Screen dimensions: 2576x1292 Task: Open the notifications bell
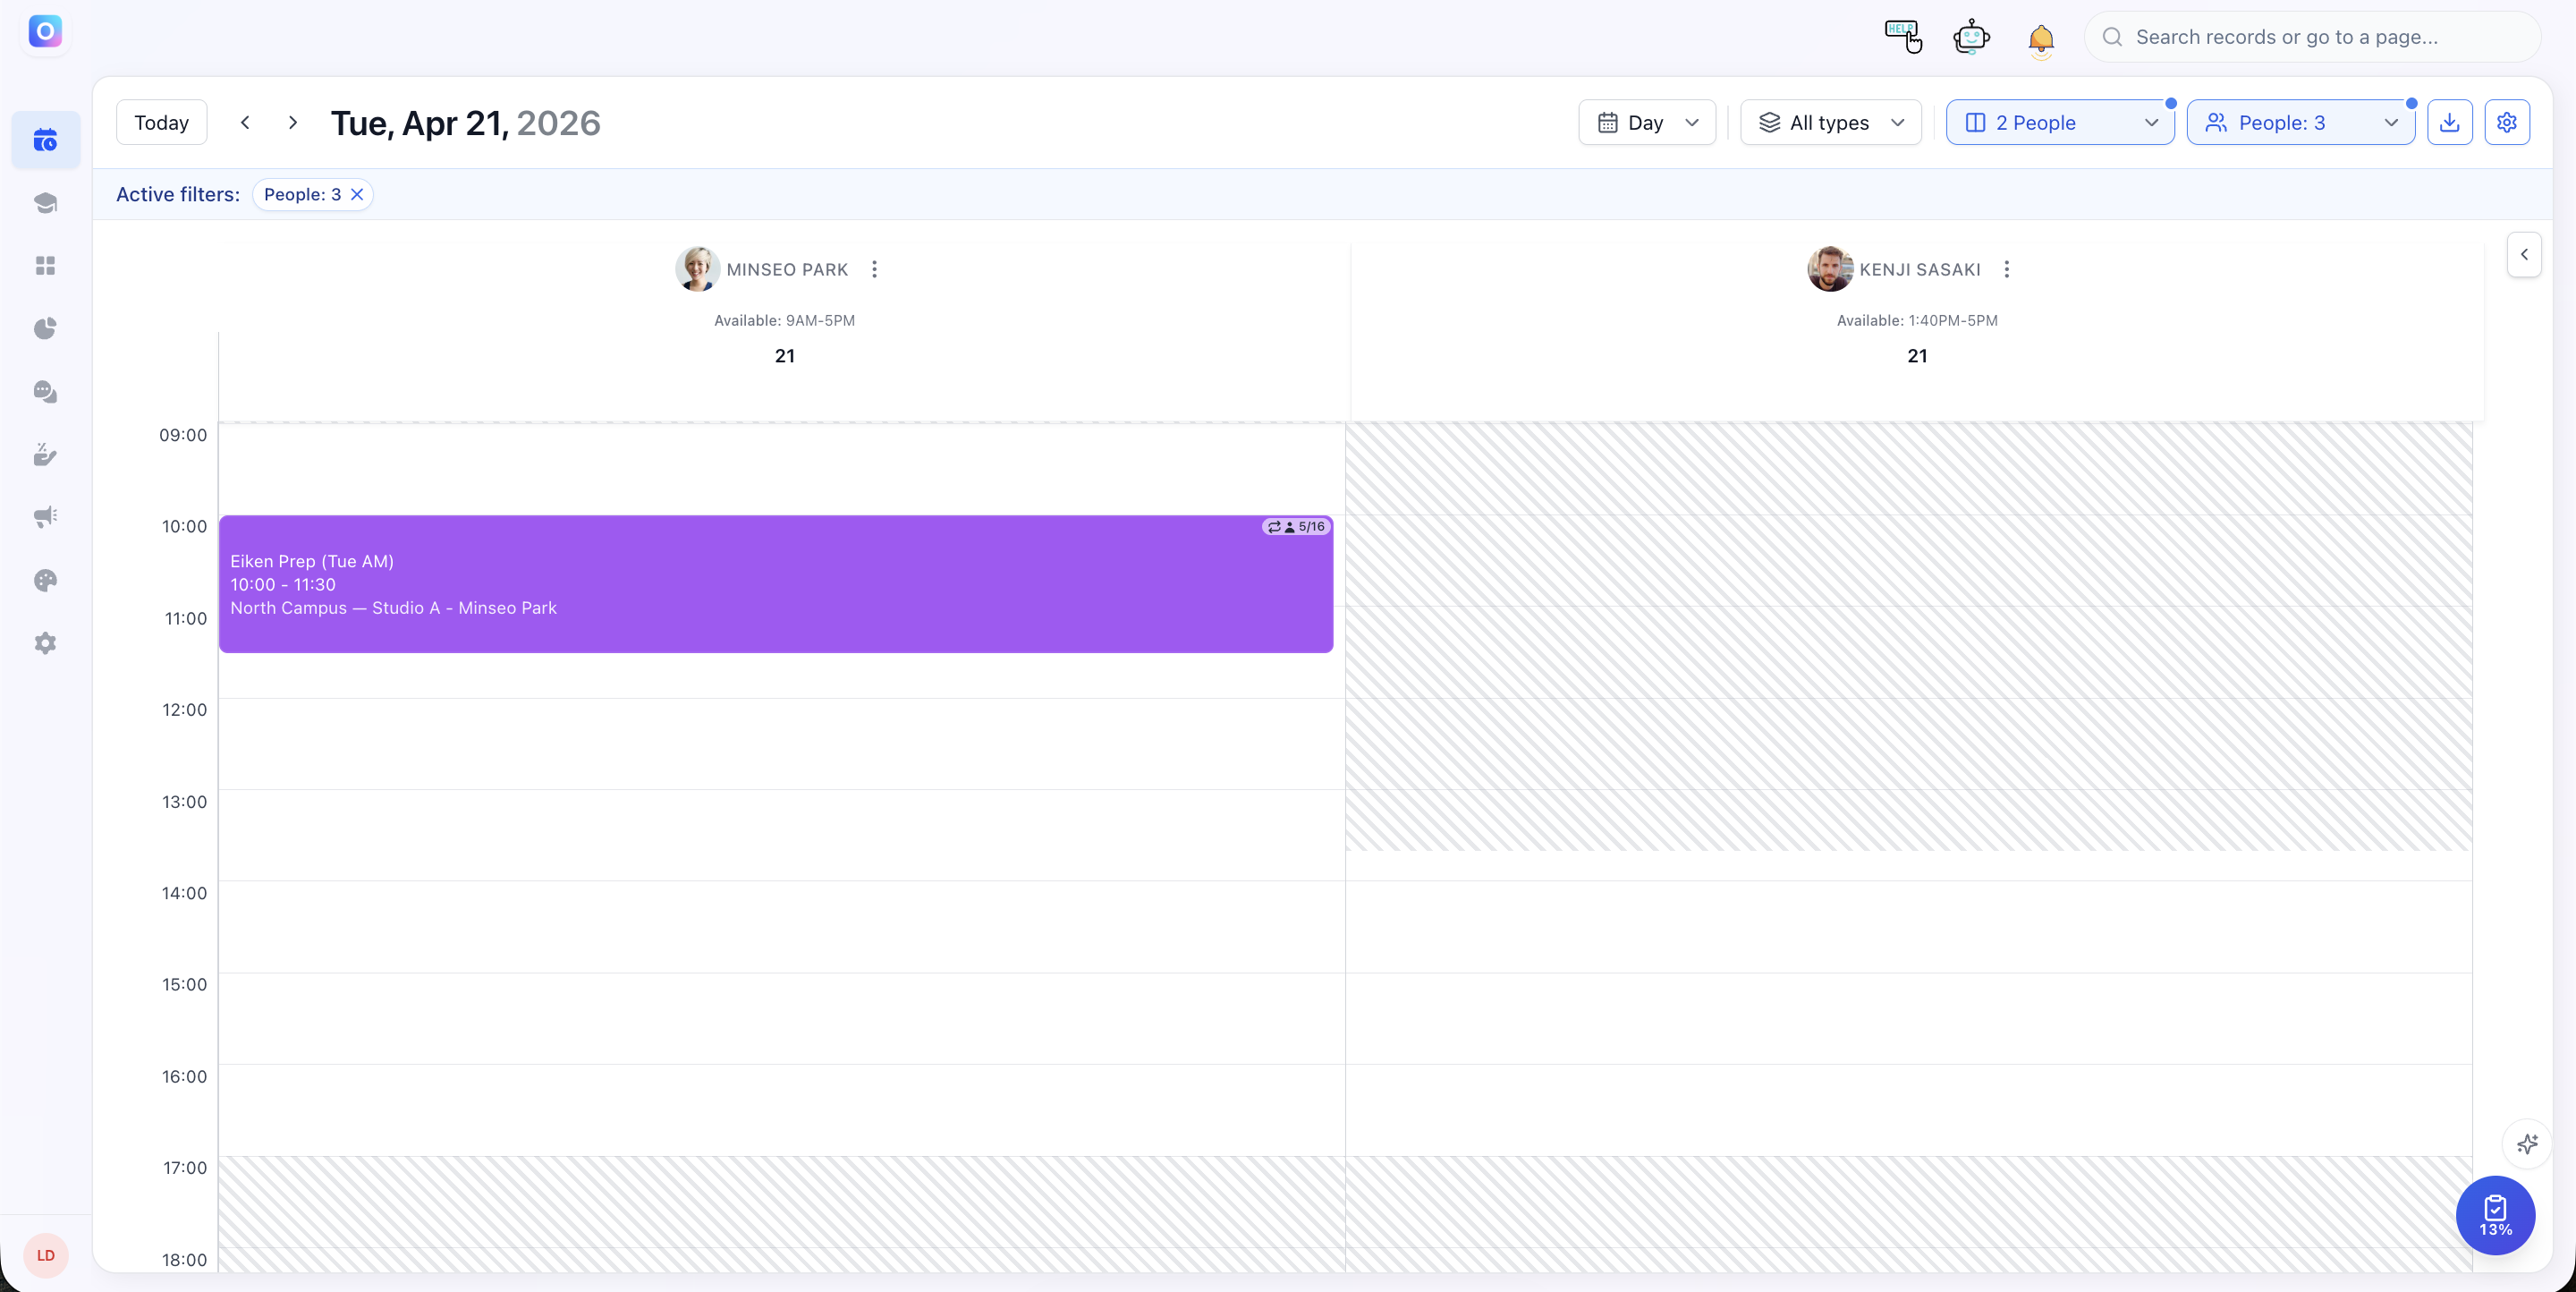(x=2041, y=39)
